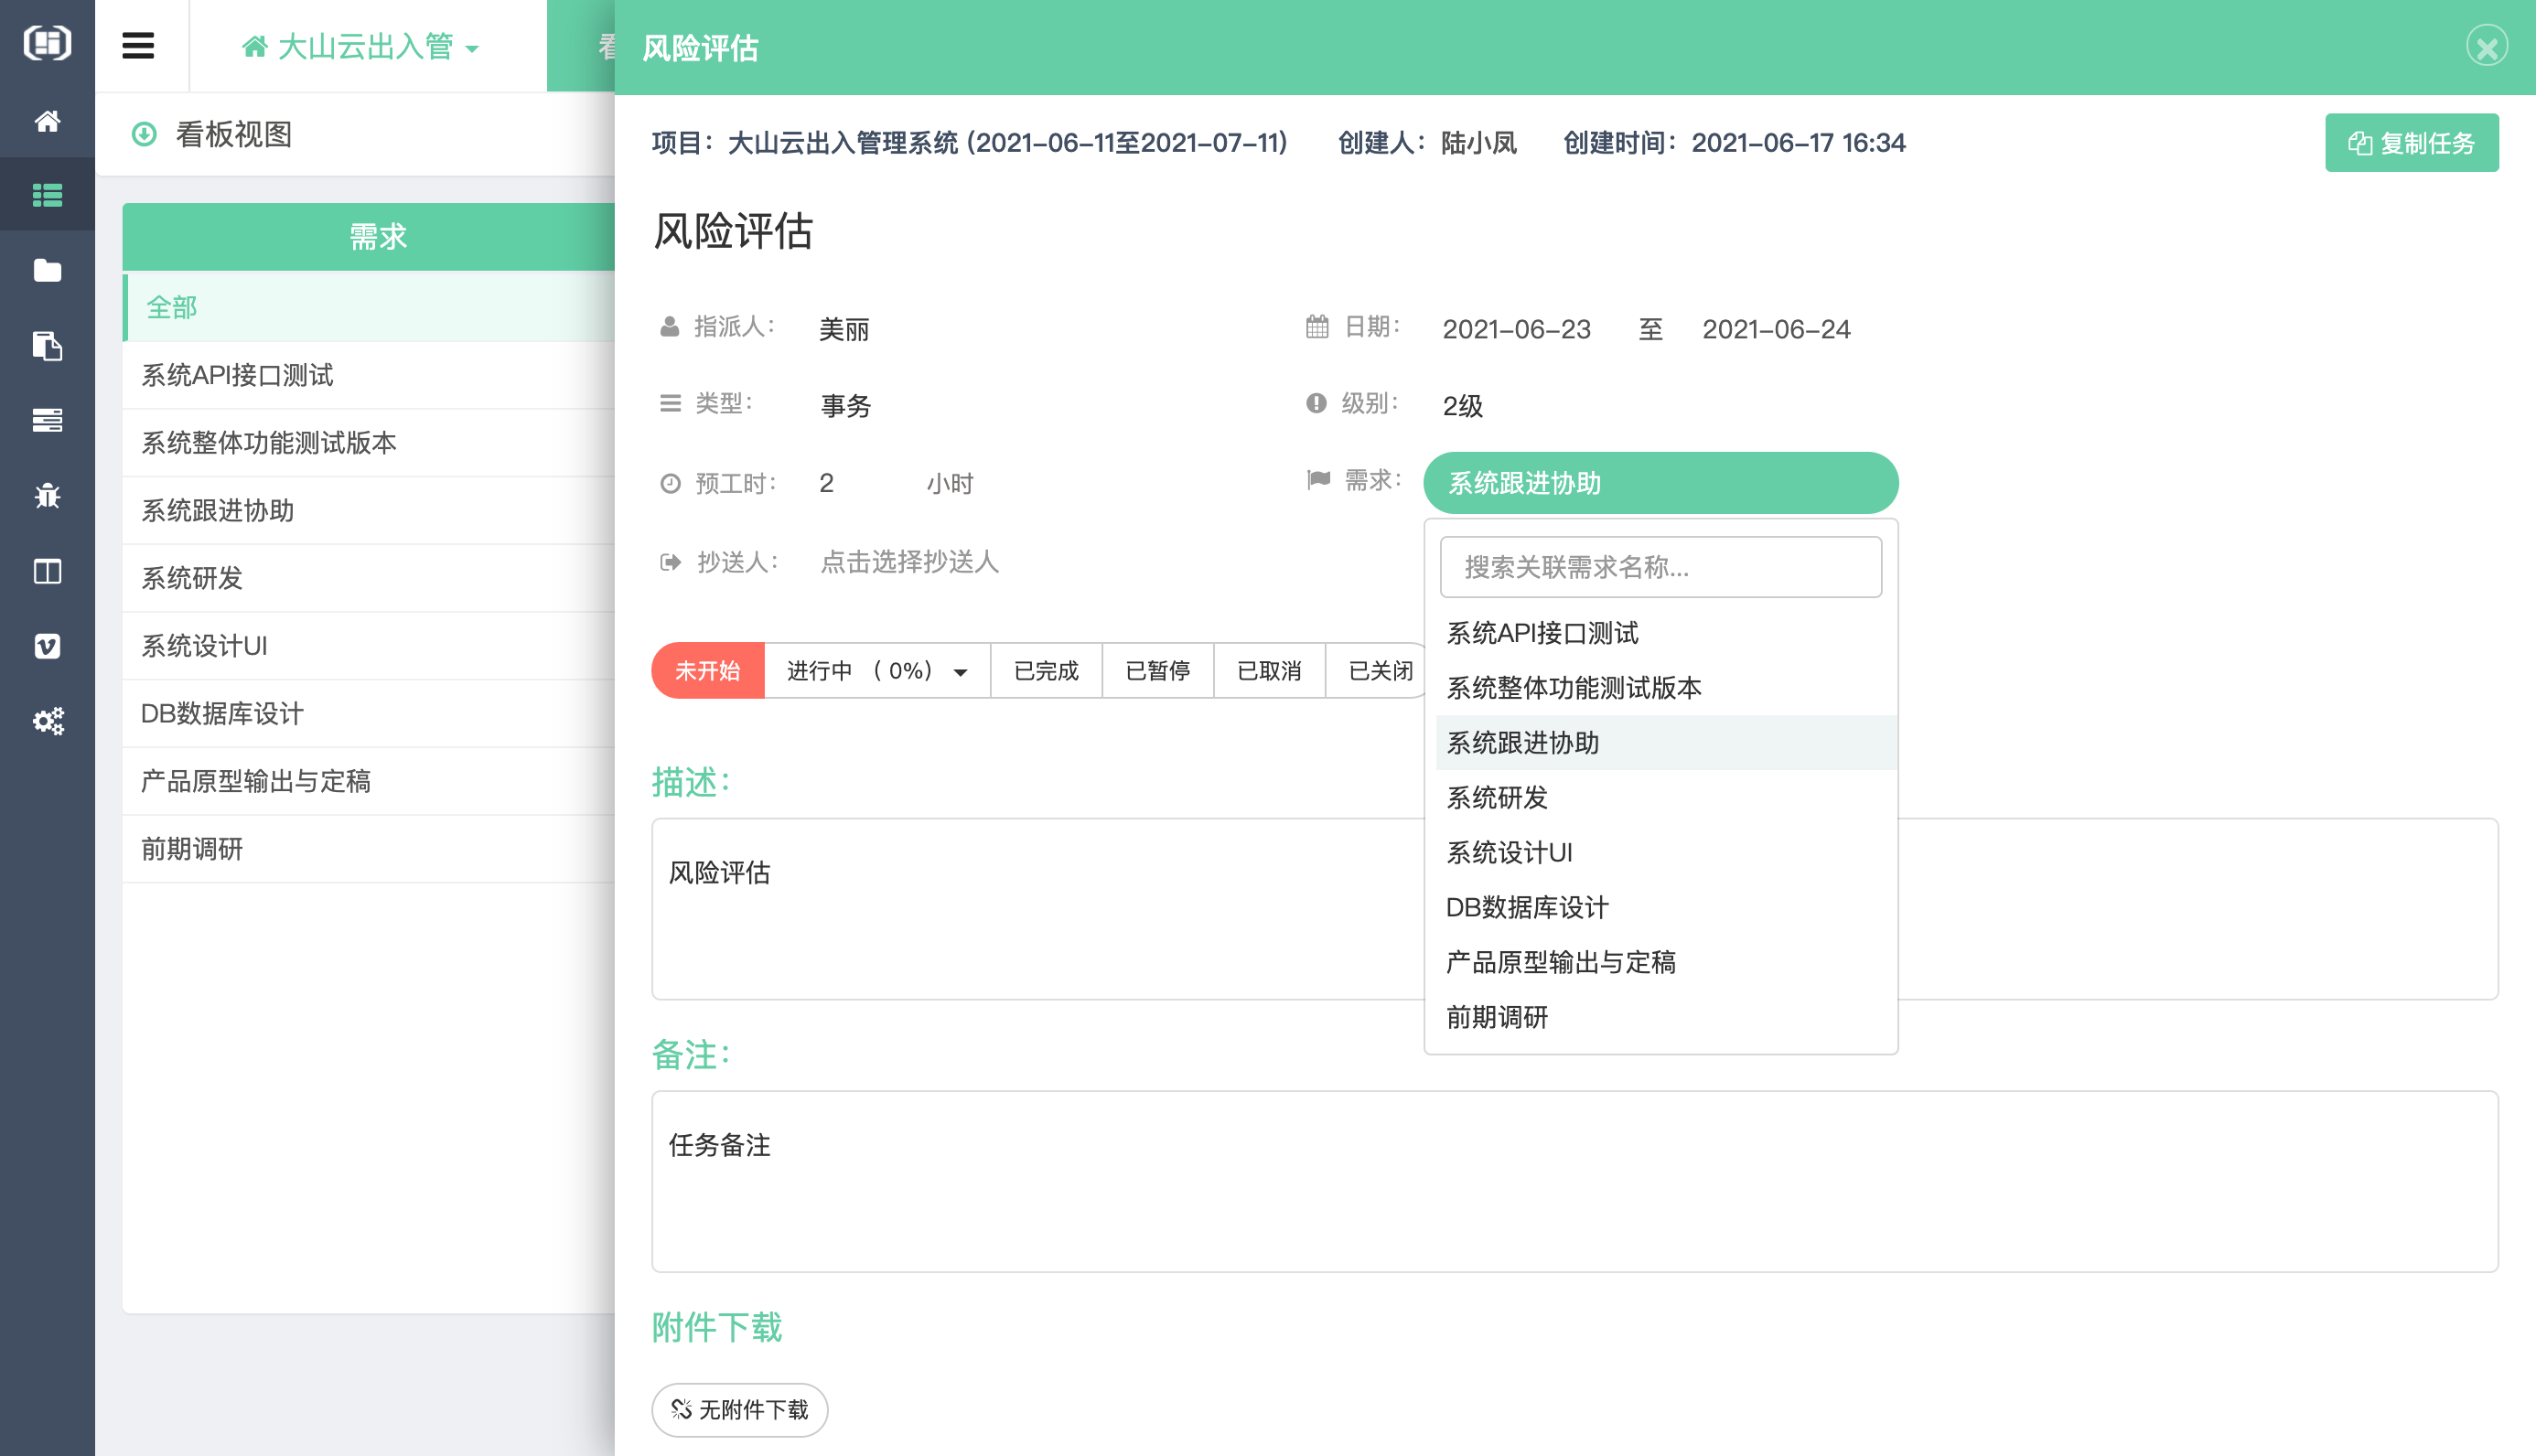Open the gears settings sidebar icon

47,721
